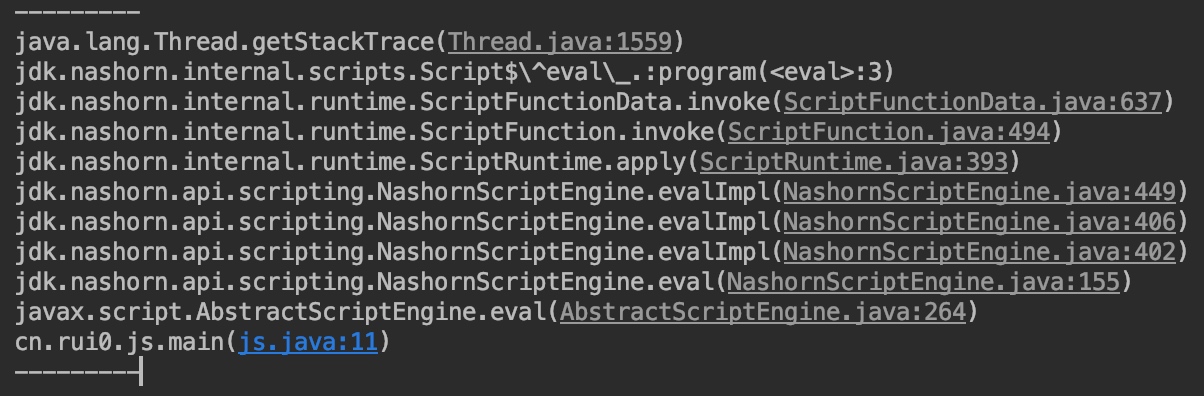Go to NashornScriptEngine.java:402 source

coord(981,252)
